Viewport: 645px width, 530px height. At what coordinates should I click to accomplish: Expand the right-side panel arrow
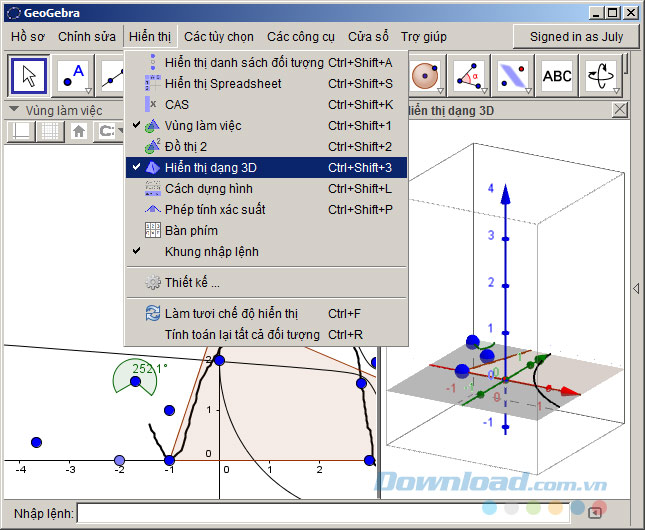click(x=636, y=288)
